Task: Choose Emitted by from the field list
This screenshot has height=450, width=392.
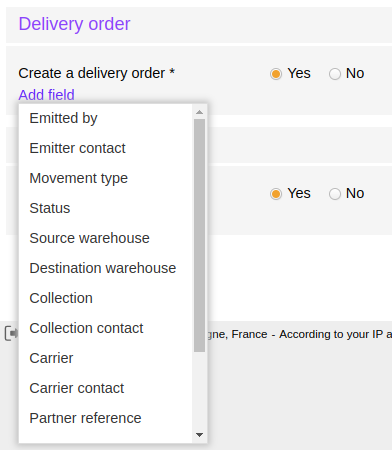Action: point(105,118)
